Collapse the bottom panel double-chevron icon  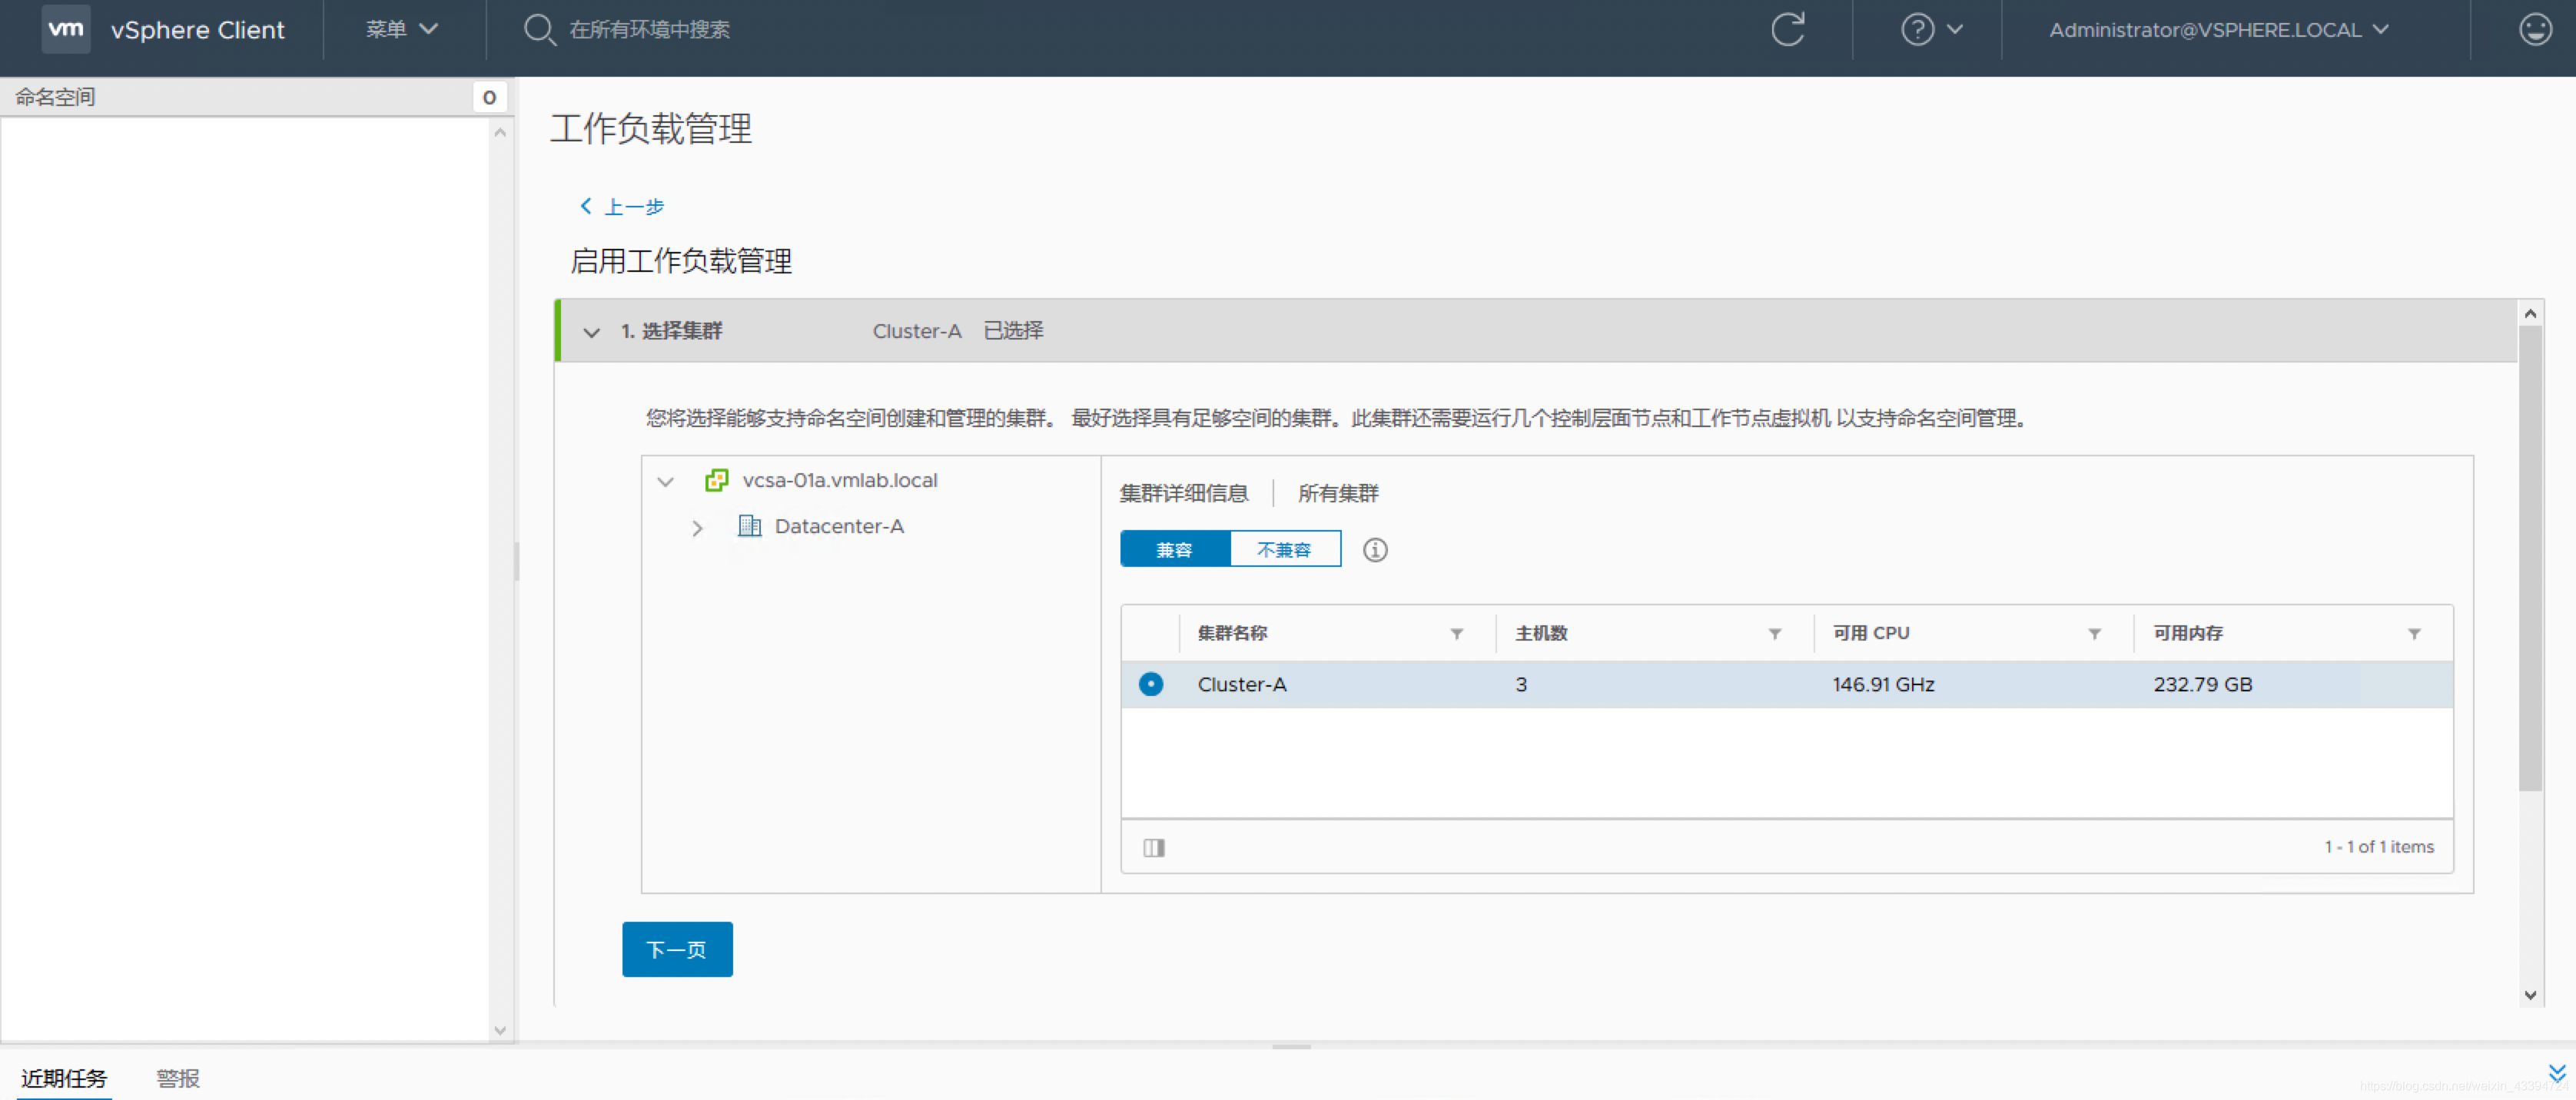coord(2557,1073)
